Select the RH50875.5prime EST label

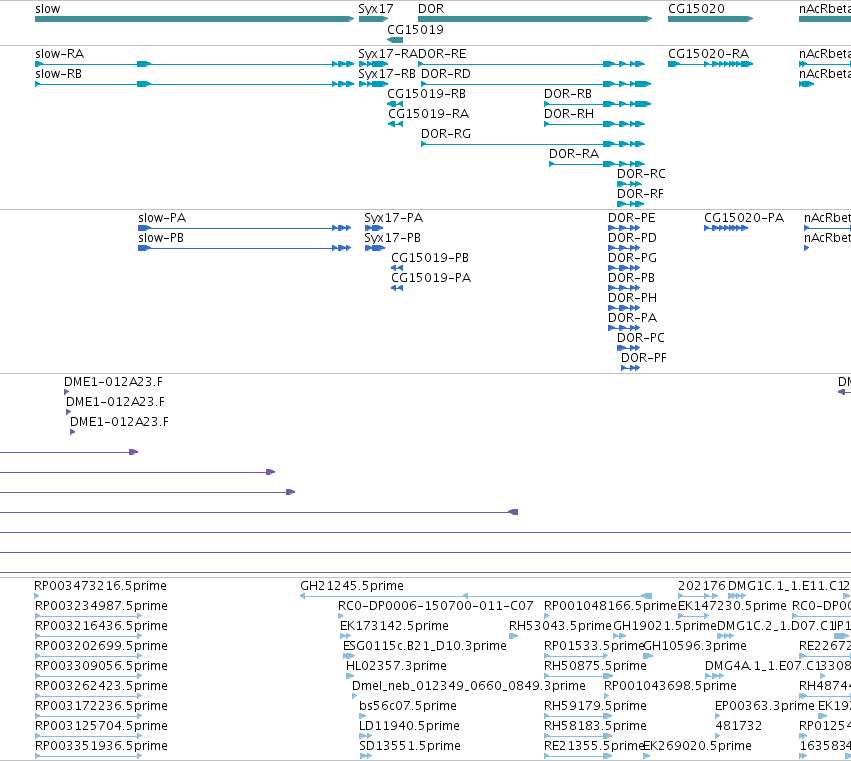coord(595,667)
